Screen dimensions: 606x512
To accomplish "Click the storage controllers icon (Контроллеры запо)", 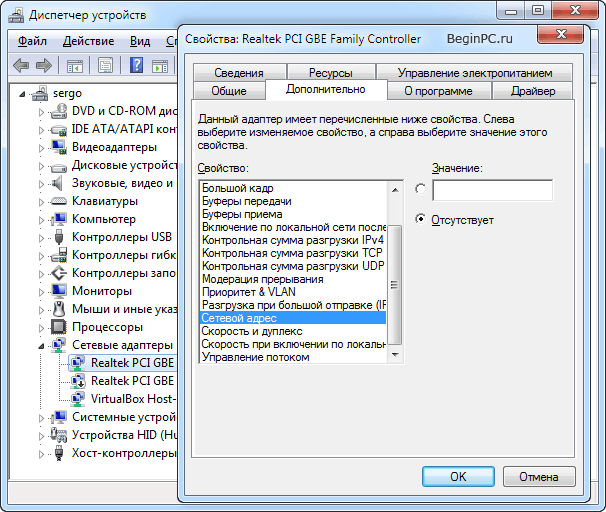I will [59, 273].
